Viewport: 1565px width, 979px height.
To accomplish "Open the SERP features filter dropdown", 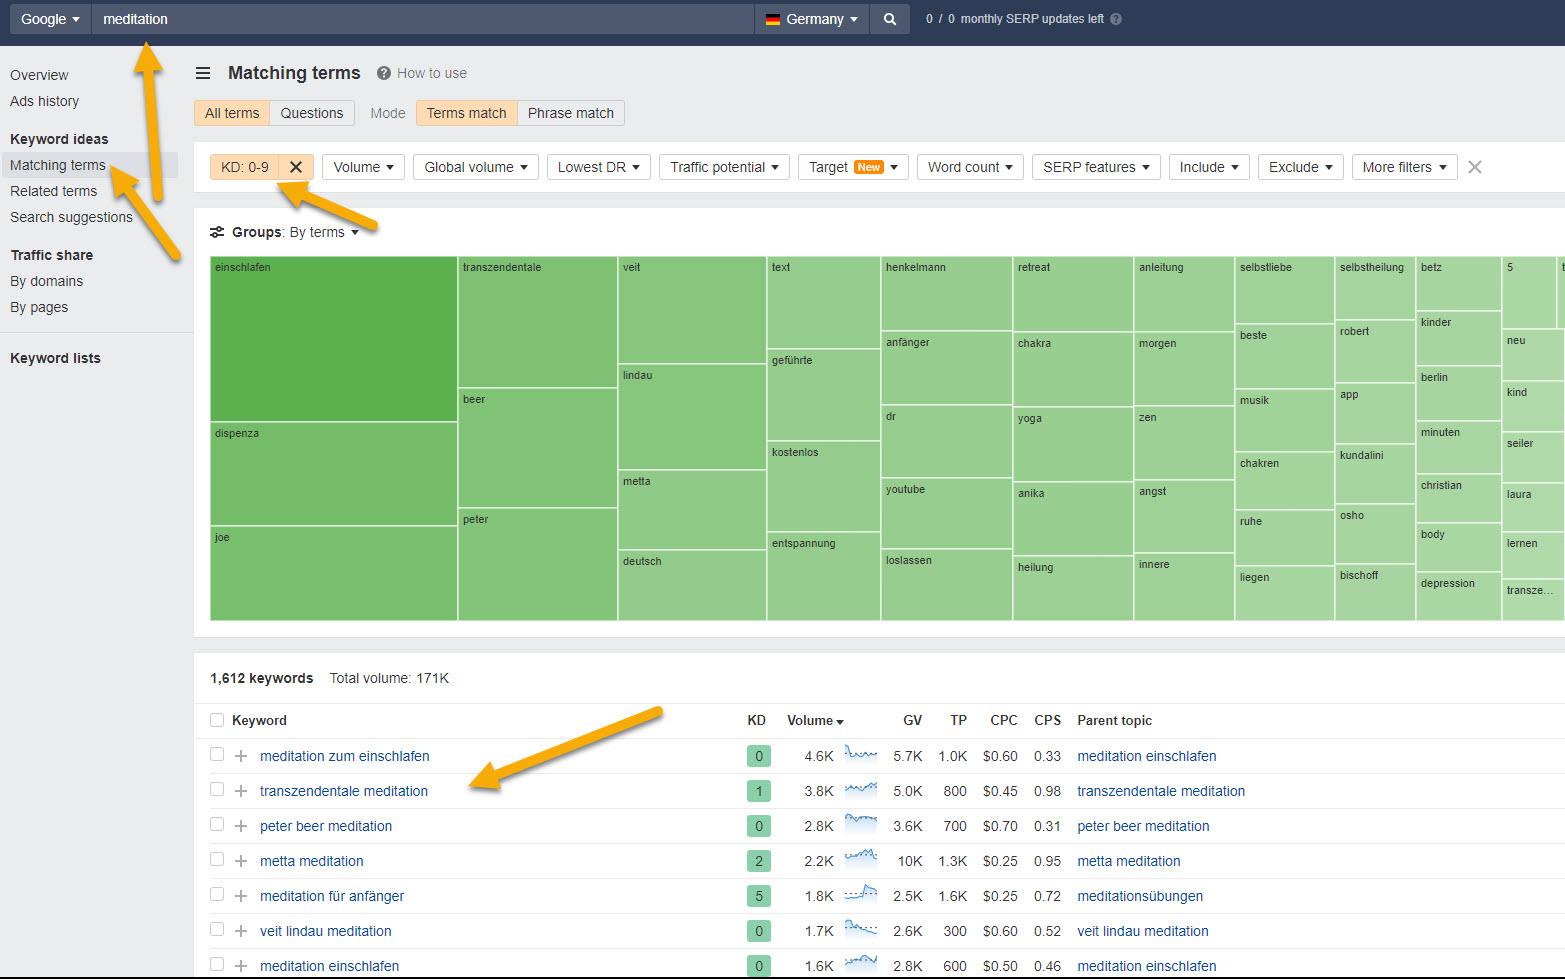I will click(x=1096, y=167).
